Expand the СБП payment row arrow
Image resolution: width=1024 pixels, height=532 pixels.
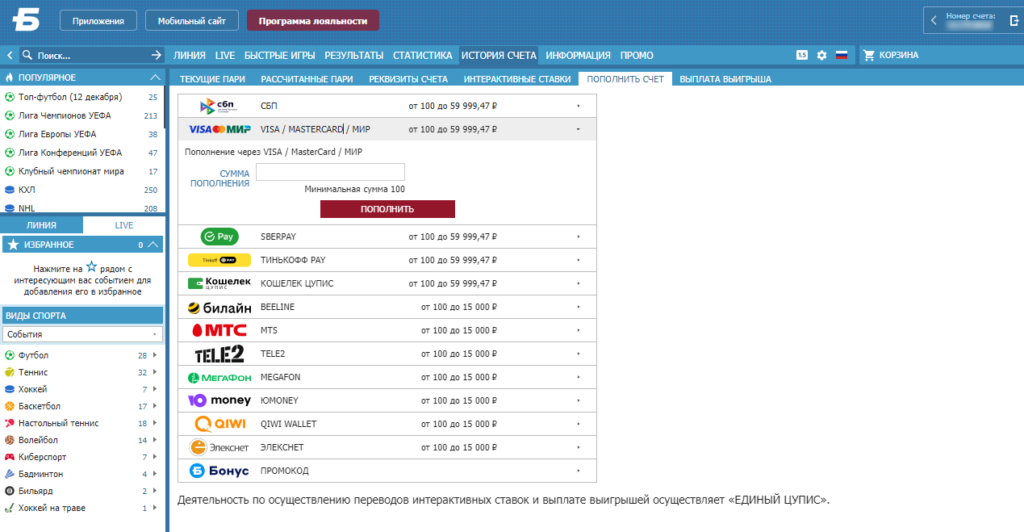pos(578,106)
